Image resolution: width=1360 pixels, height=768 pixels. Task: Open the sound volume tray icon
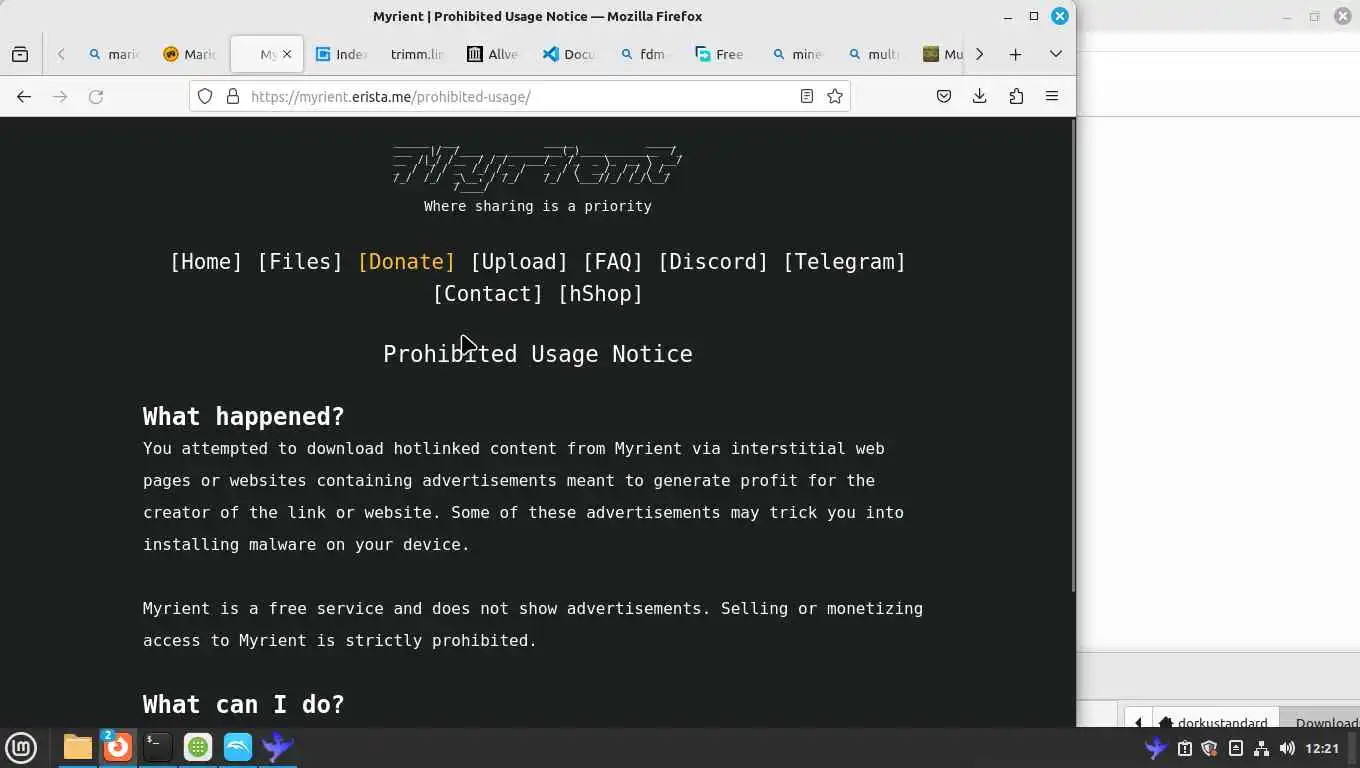(x=1287, y=748)
